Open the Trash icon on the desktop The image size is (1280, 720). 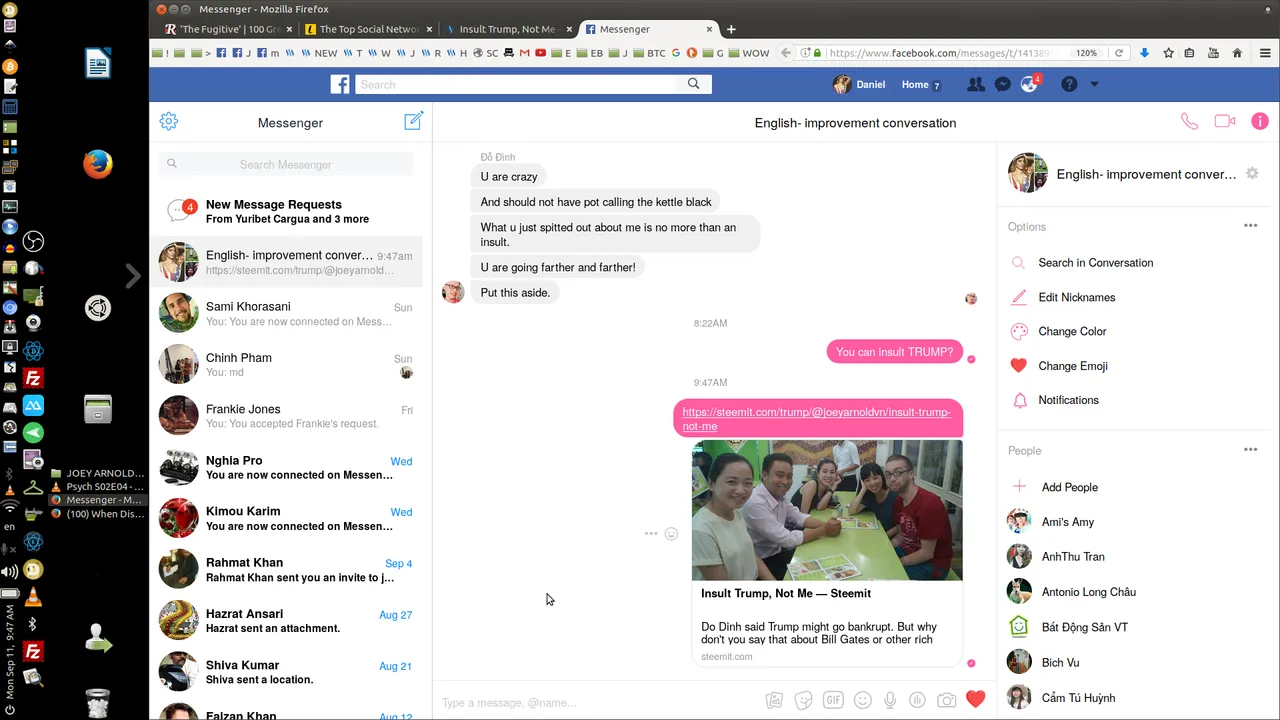(98, 703)
